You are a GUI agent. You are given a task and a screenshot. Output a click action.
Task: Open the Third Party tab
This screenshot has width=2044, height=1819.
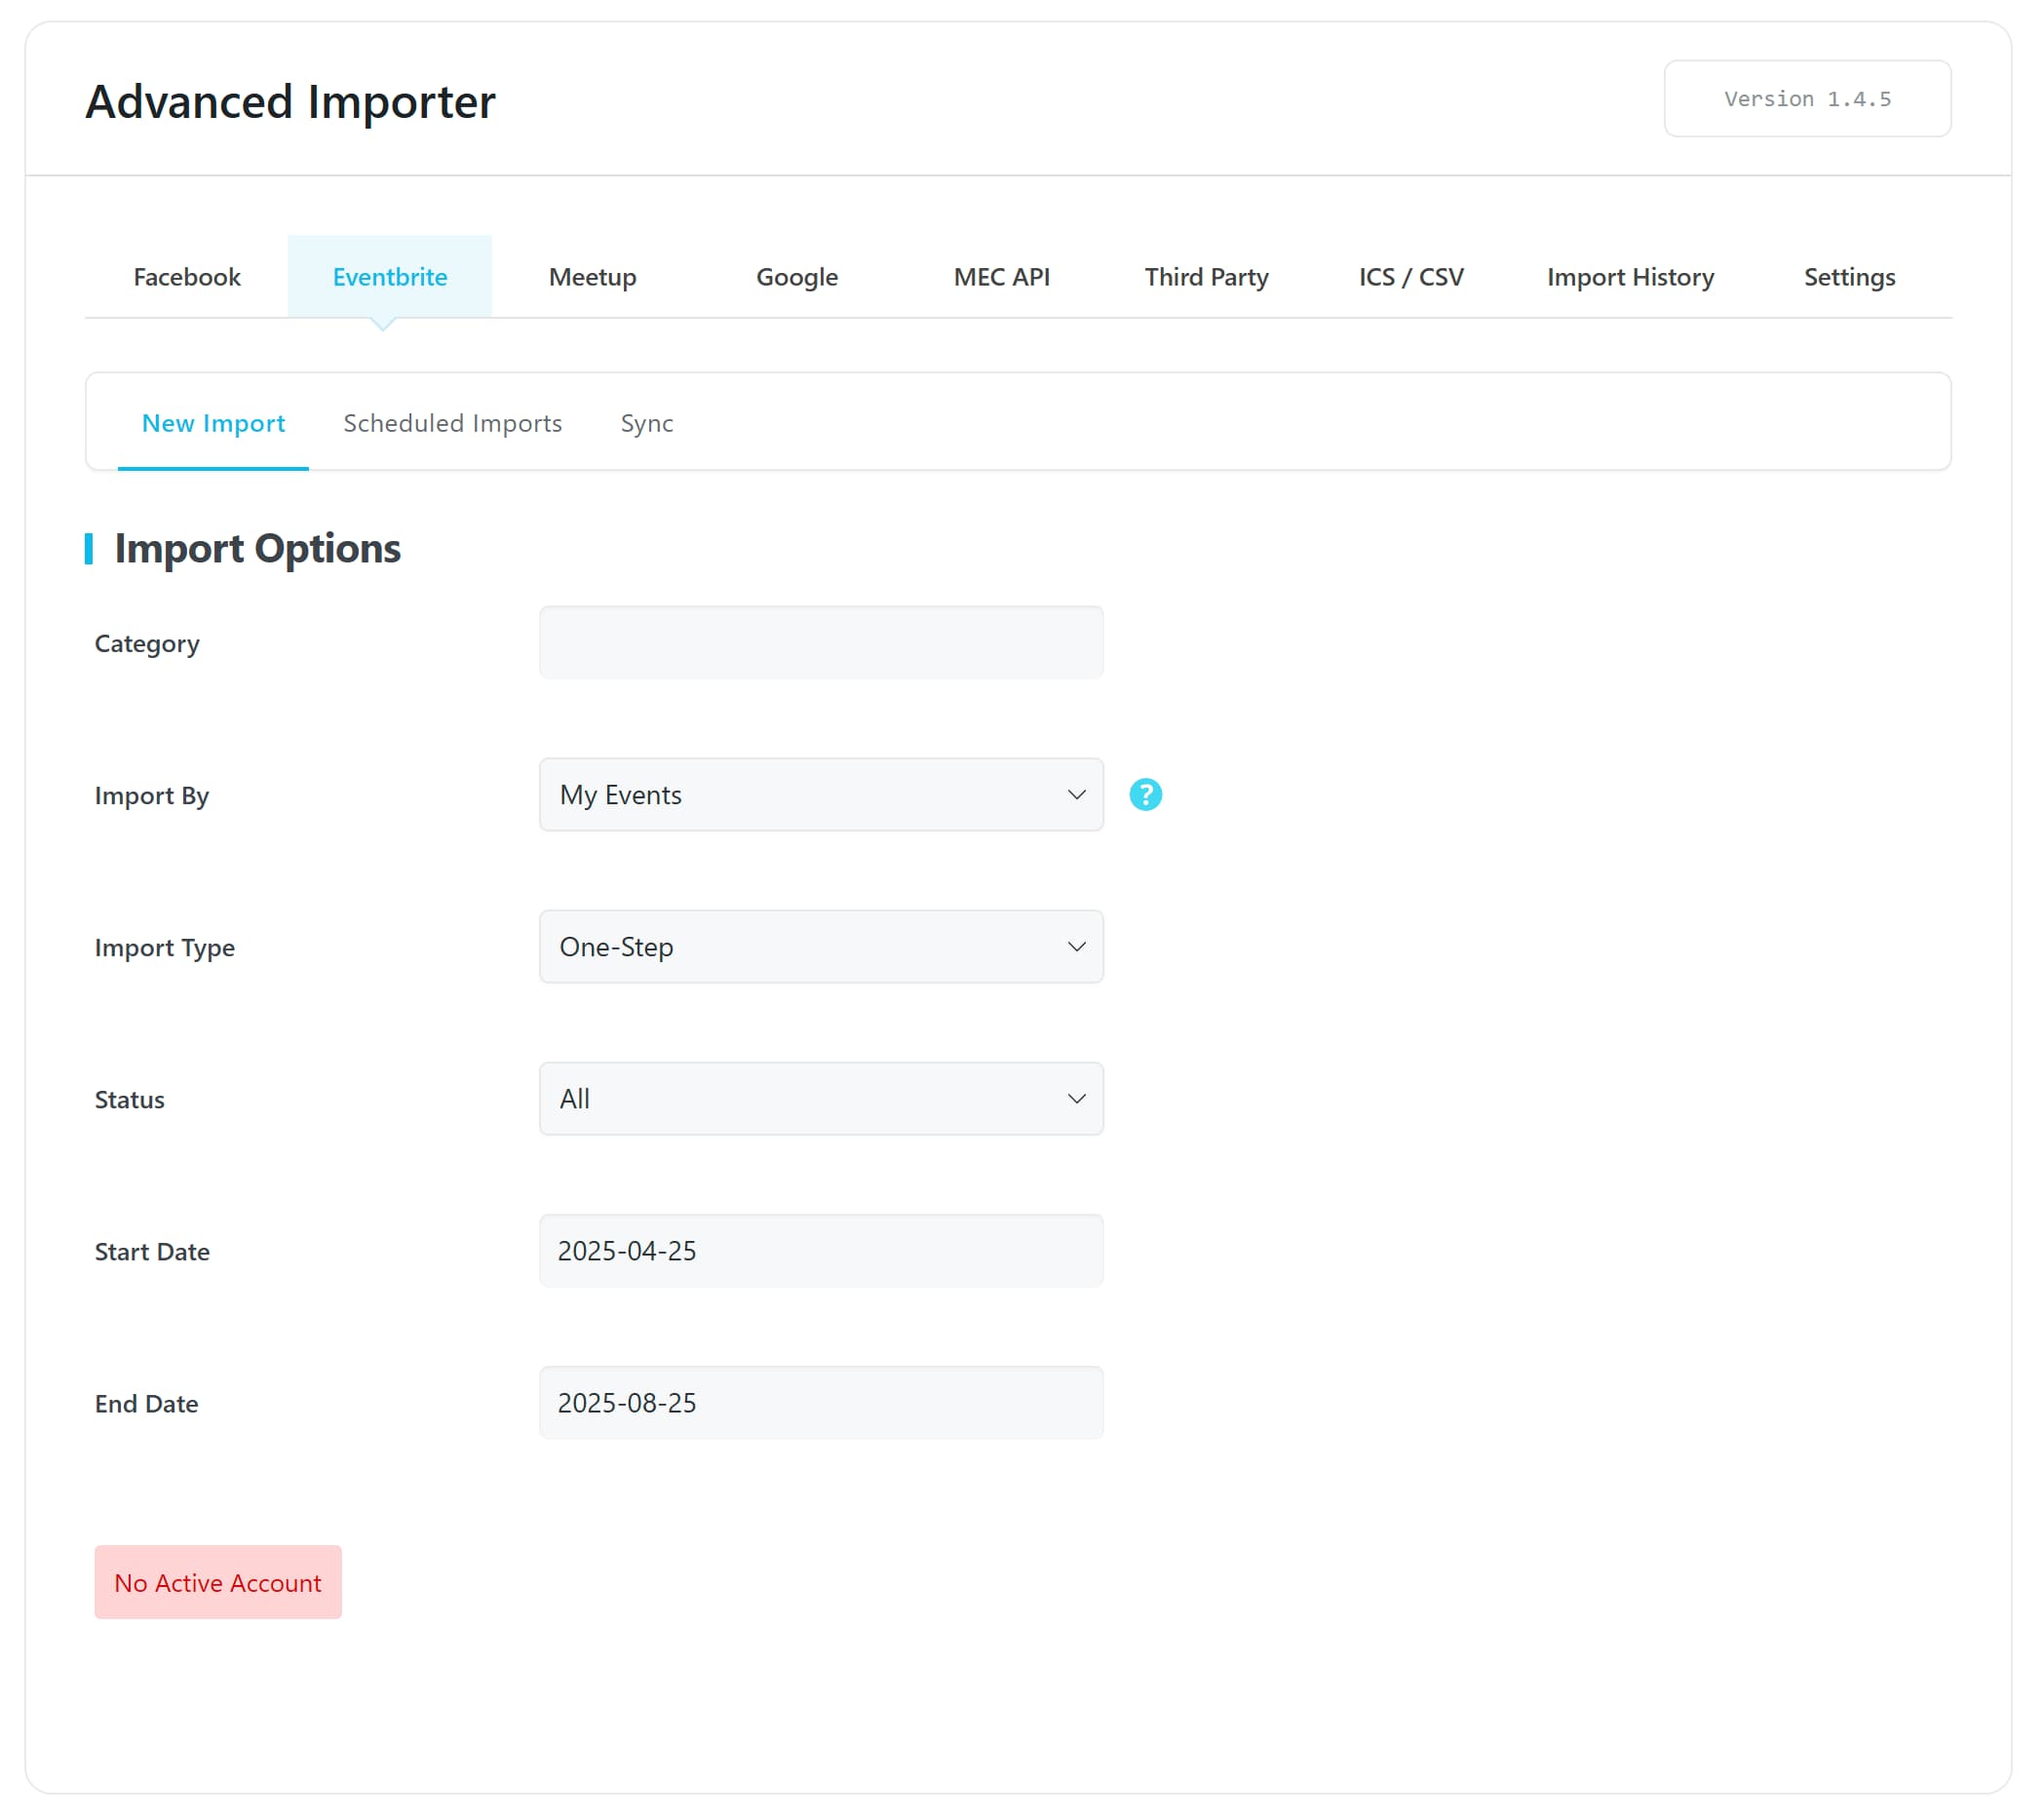(1206, 277)
